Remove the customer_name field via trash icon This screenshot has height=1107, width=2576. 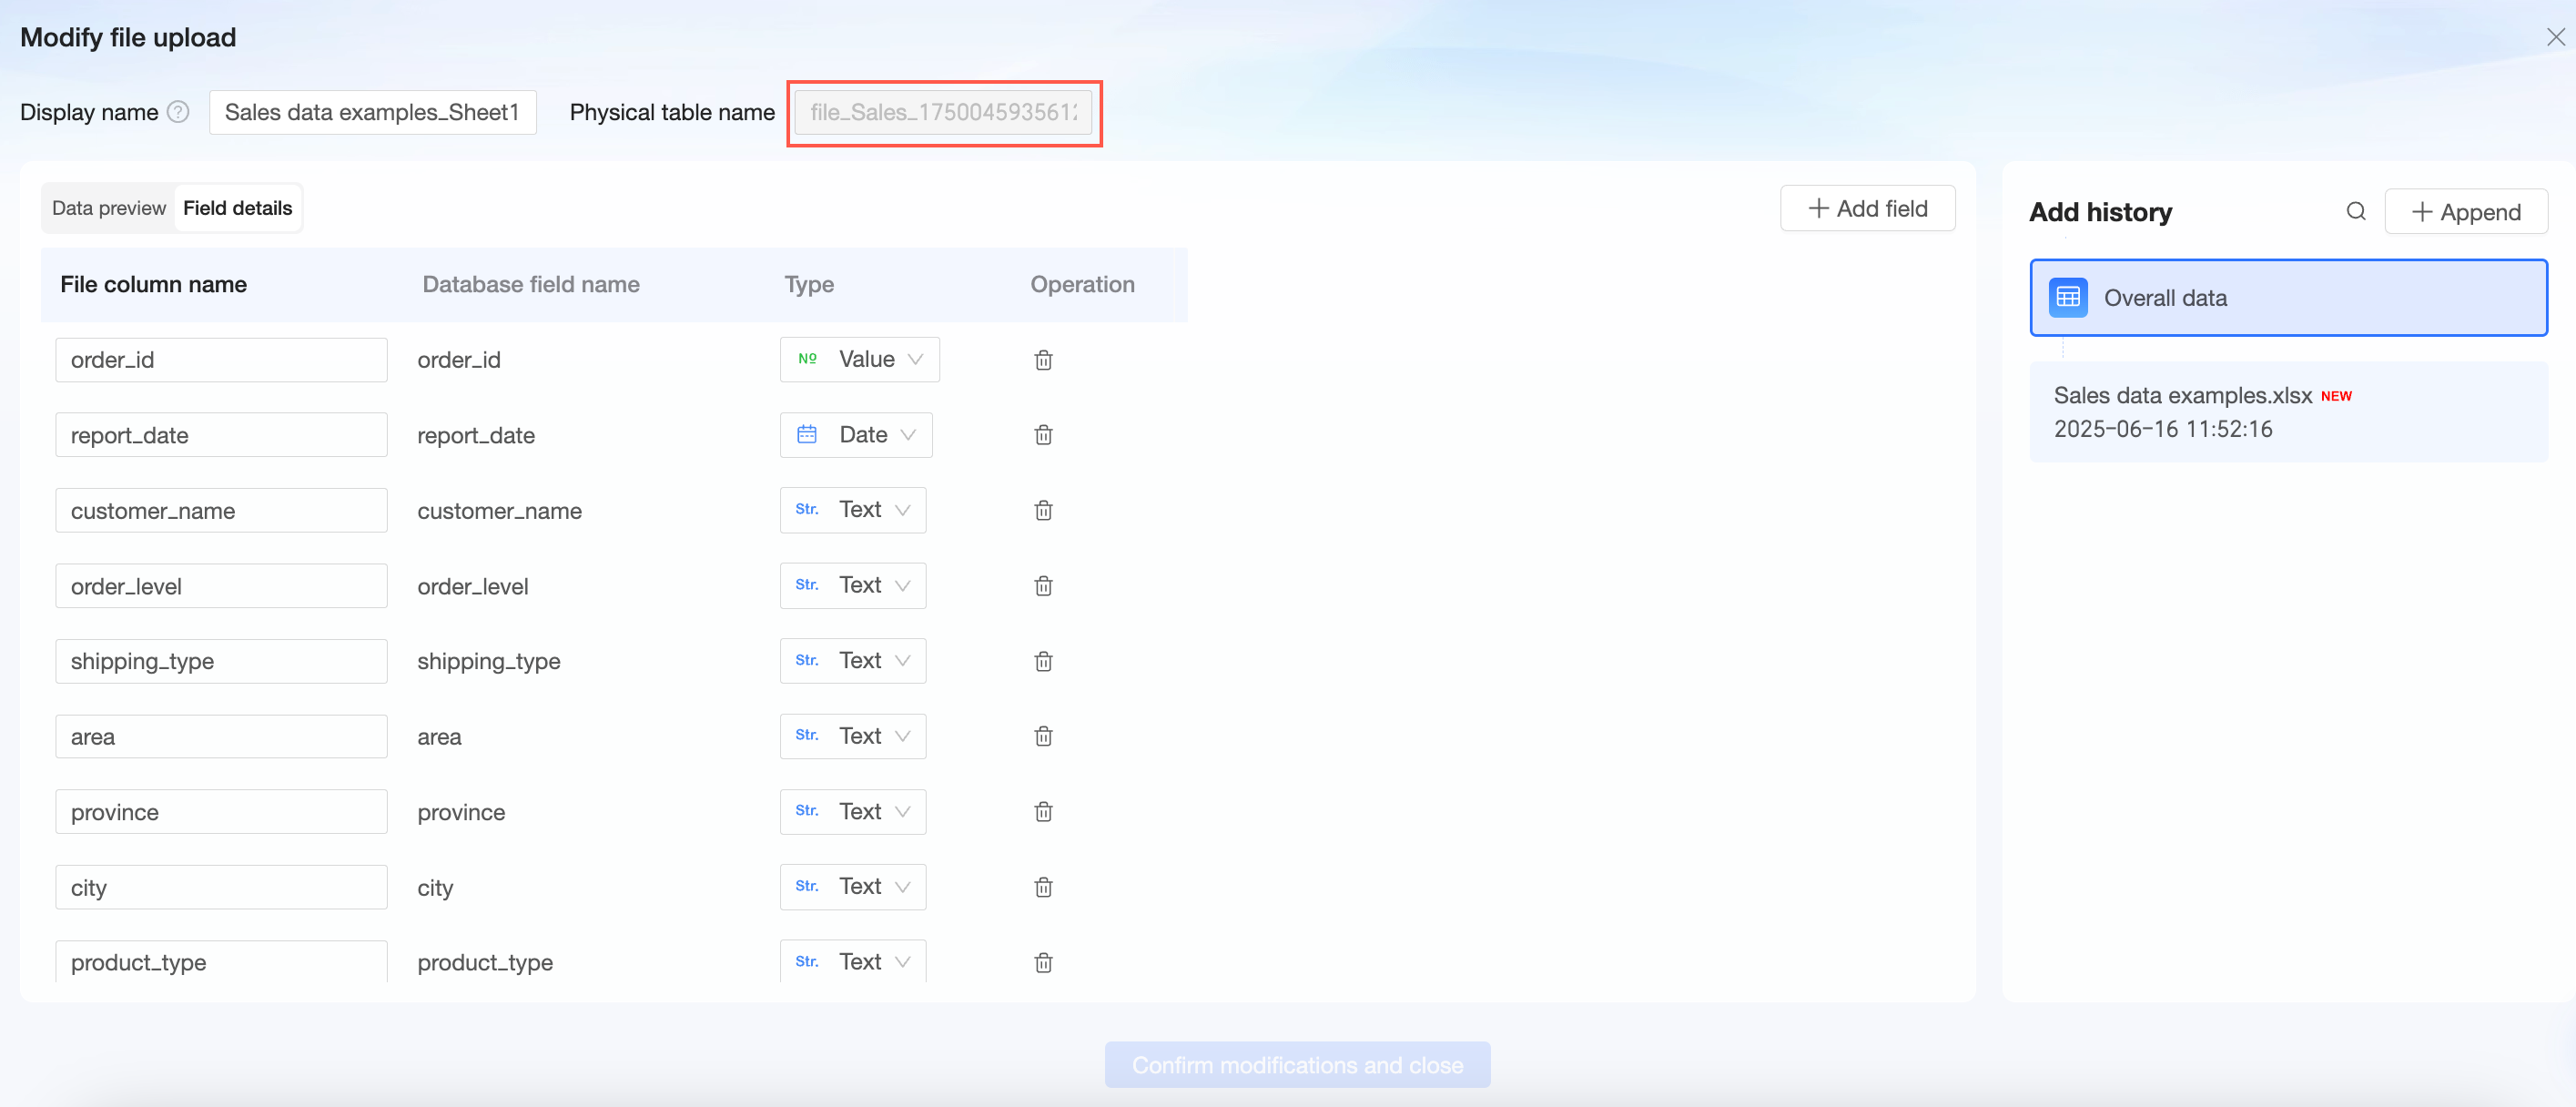pyautogui.click(x=1043, y=511)
